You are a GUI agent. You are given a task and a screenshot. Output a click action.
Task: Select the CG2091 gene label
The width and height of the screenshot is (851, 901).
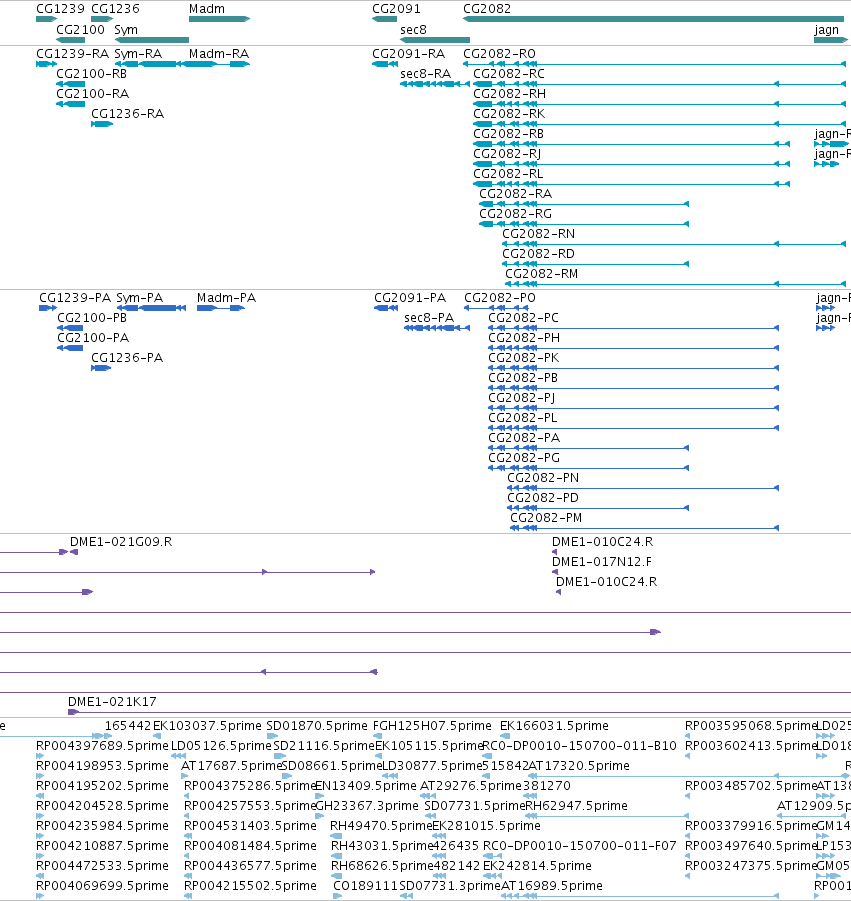pos(396,9)
